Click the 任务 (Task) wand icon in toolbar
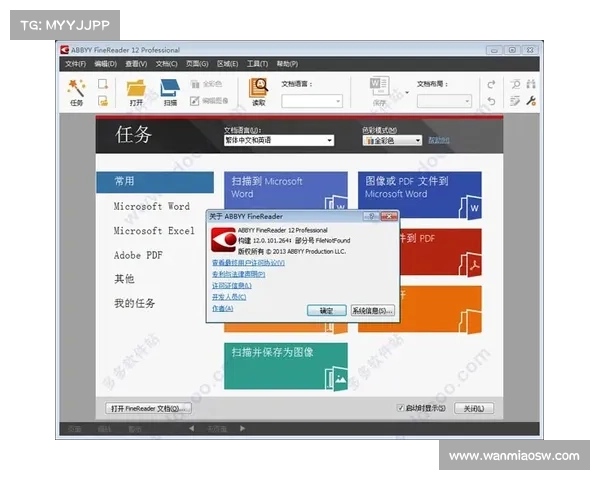The height and width of the screenshot is (480, 600). 76,89
